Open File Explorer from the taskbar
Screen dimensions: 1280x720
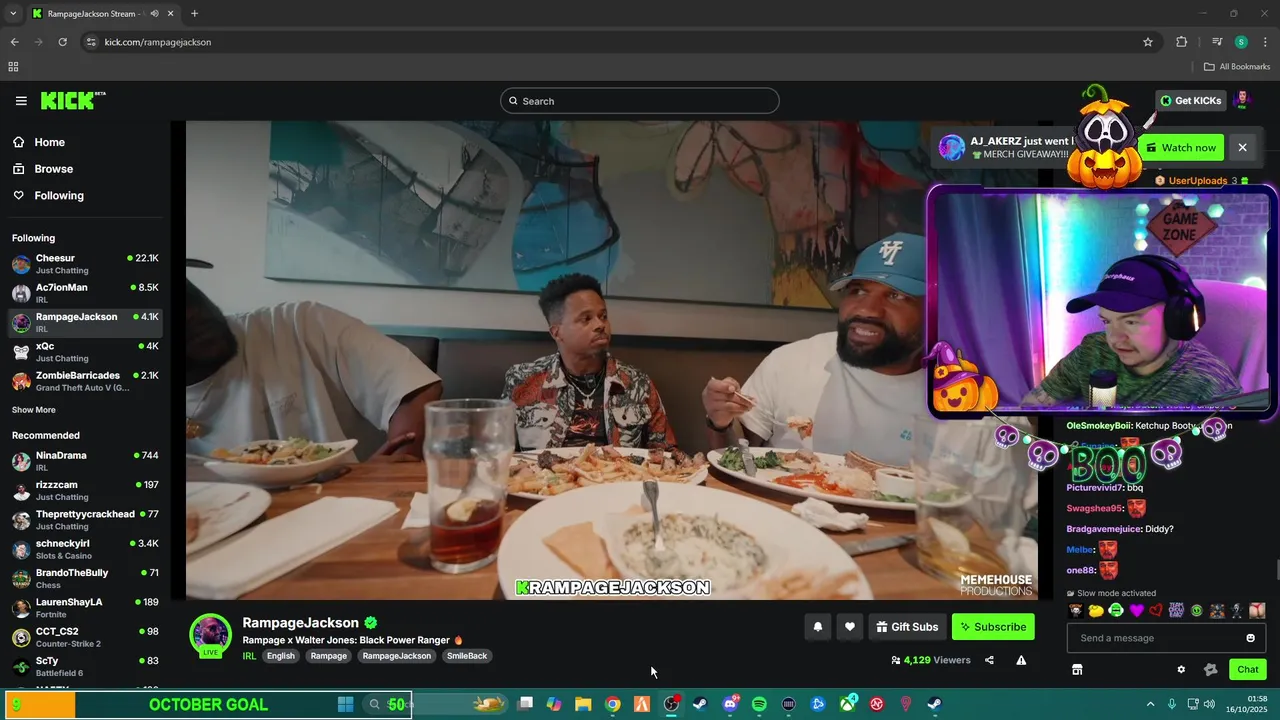click(x=583, y=704)
